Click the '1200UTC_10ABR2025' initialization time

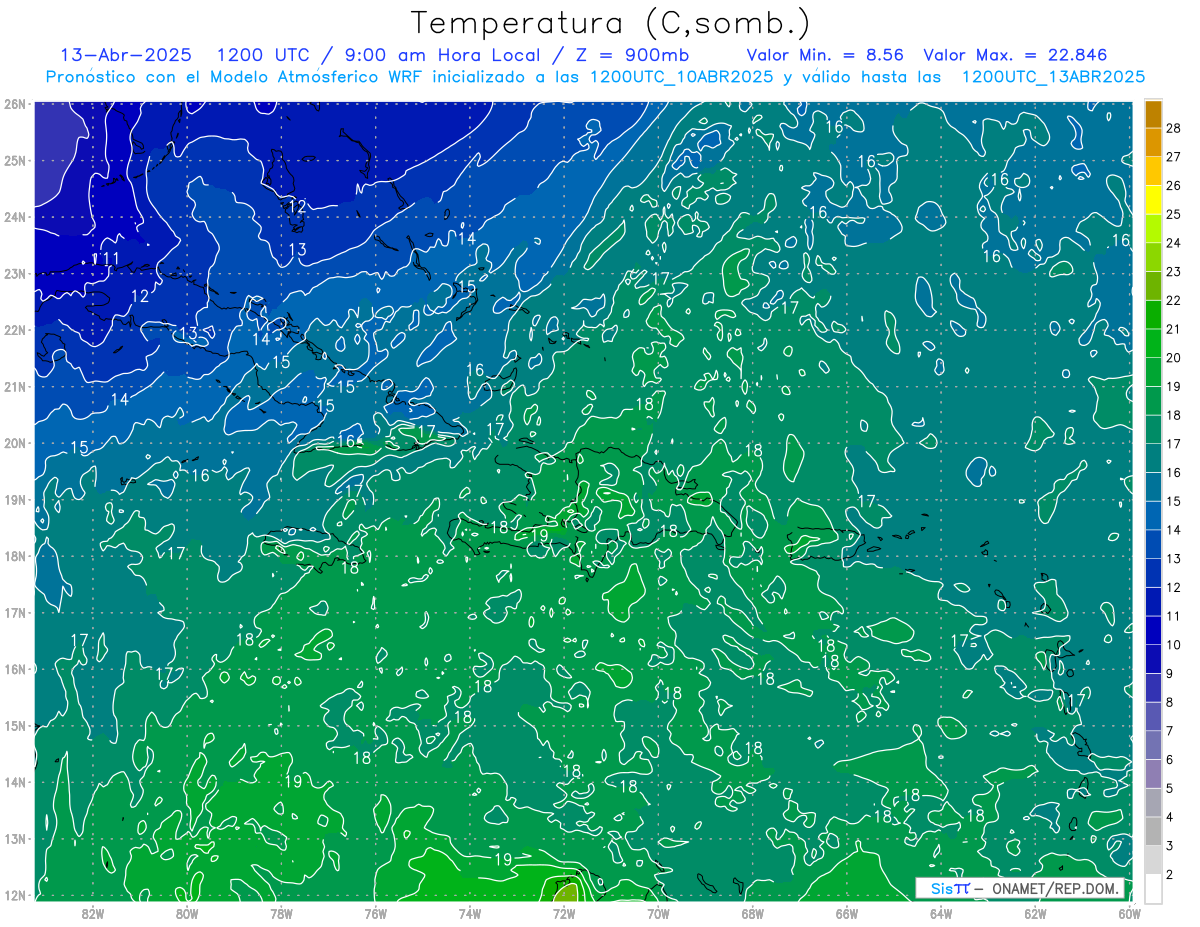click(681, 77)
